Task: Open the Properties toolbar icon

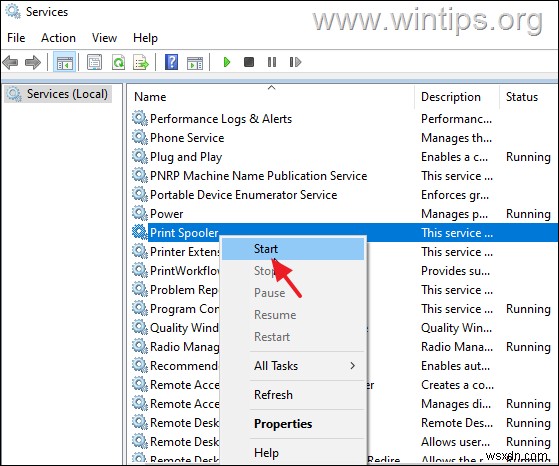Action: [x=95, y=62]
